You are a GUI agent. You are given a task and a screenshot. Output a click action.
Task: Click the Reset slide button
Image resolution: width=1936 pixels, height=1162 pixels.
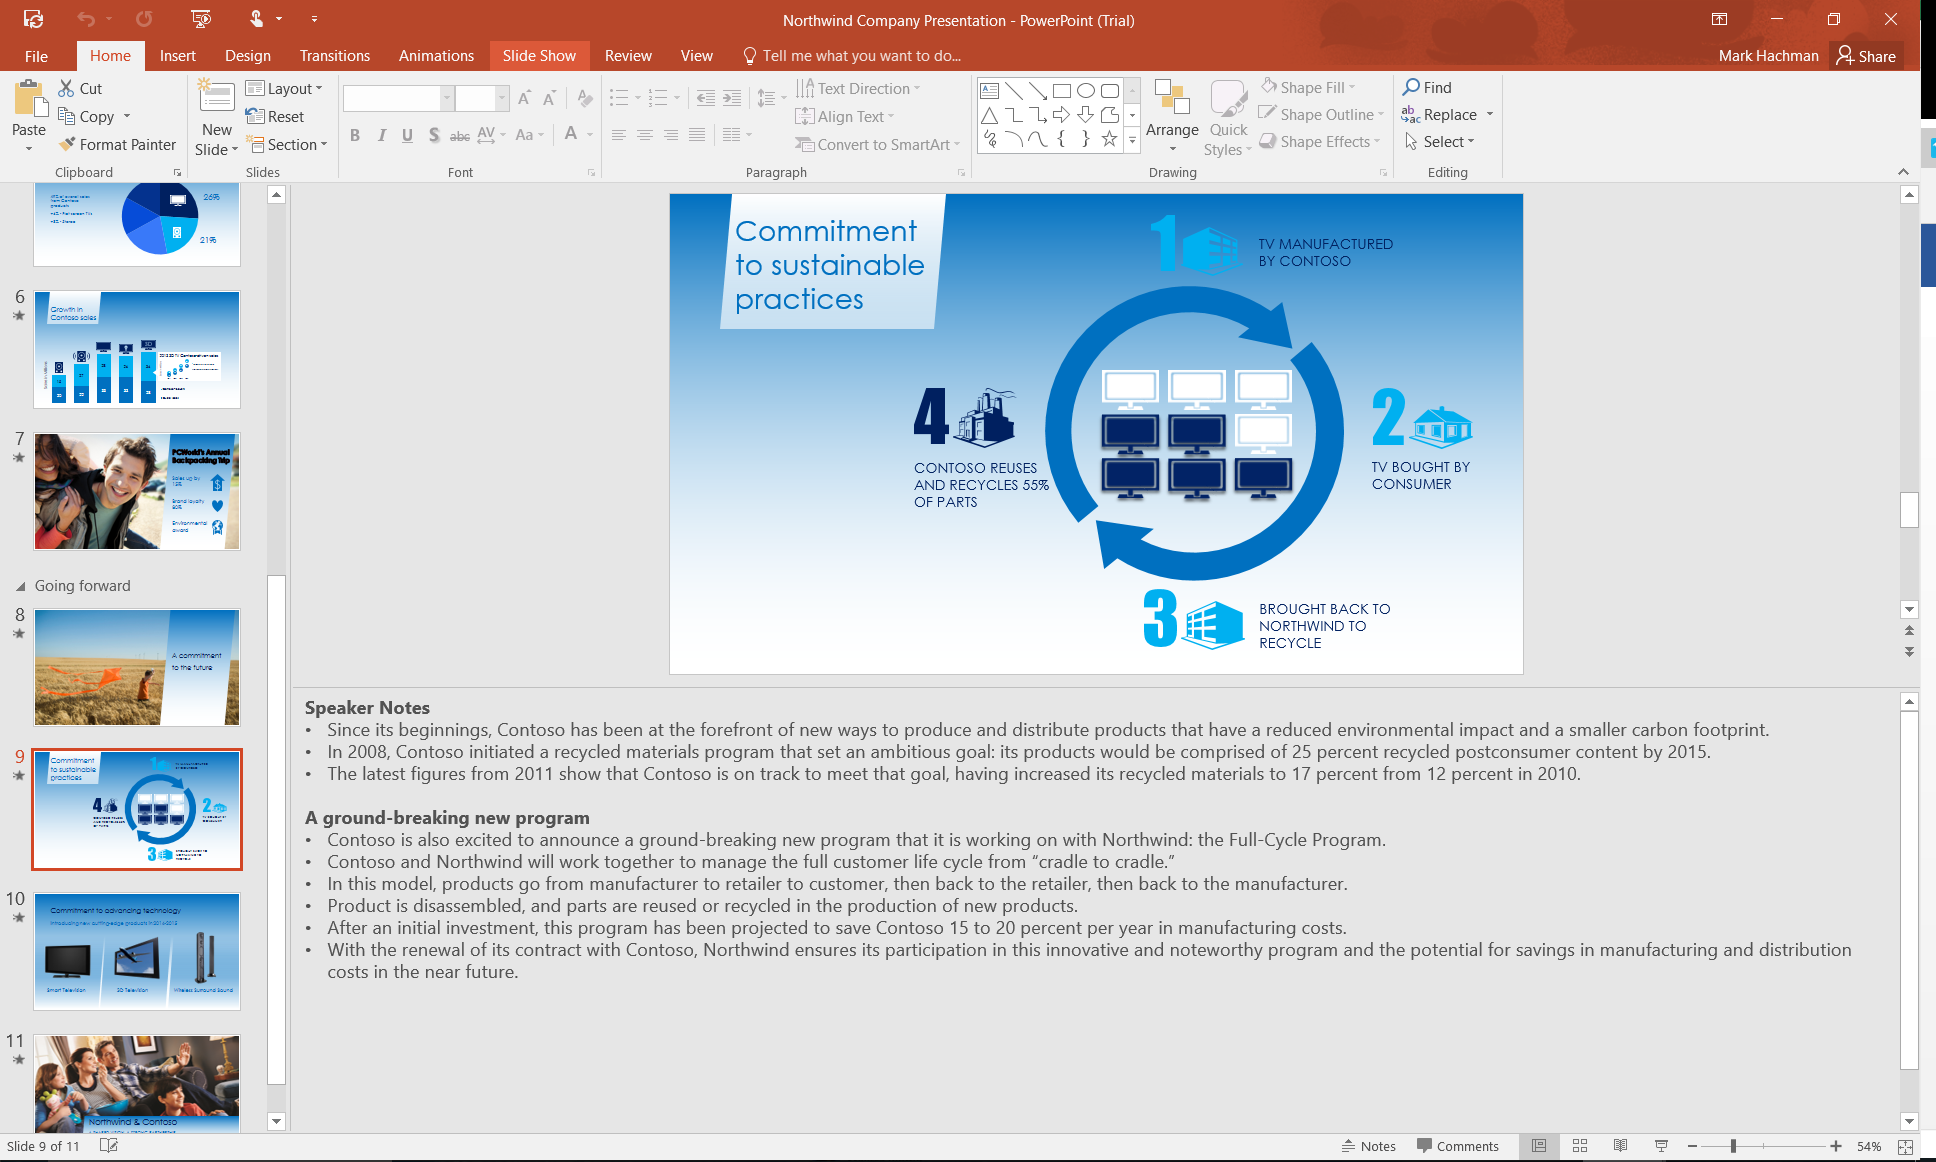(275, 116)
